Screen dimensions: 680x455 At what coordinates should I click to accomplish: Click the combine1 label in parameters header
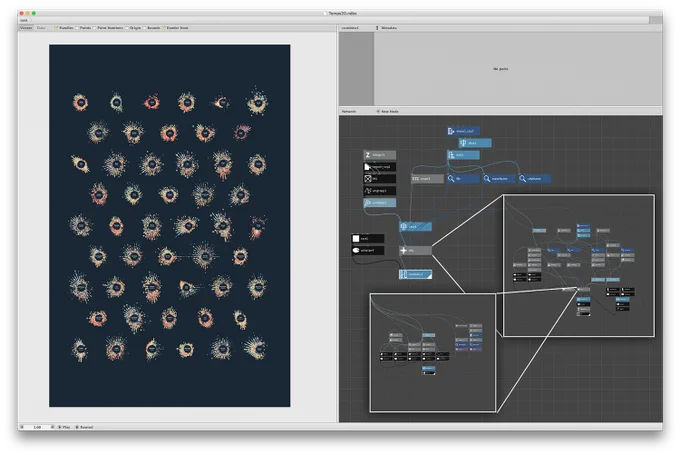tap(350, 28)
